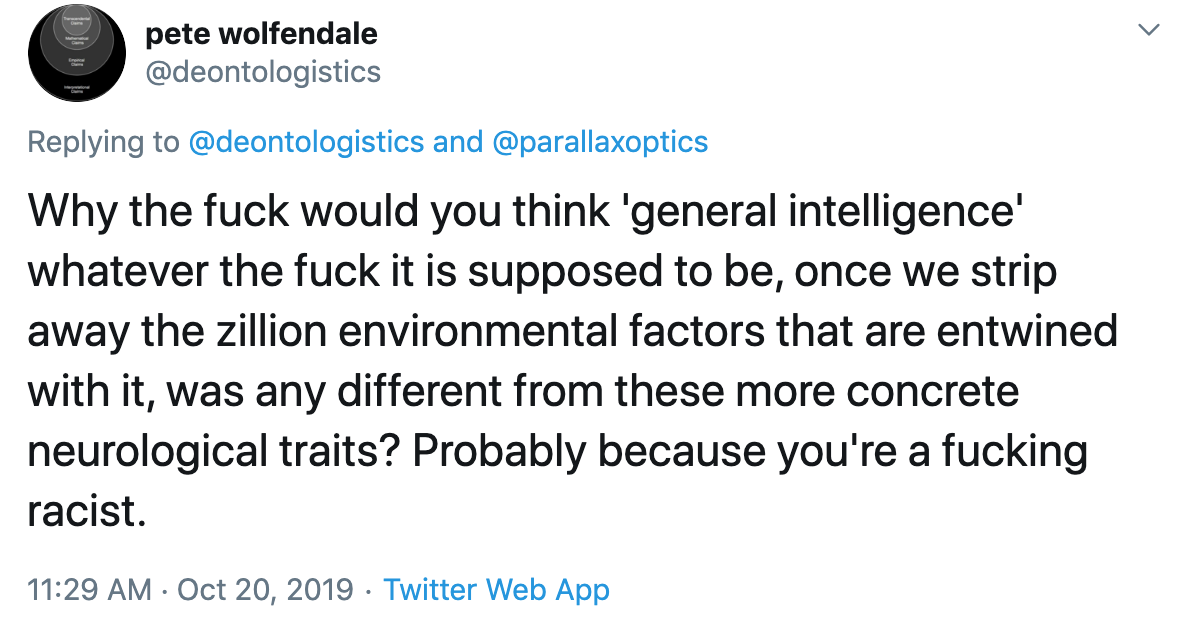Click the word 'and' between the mentions
This screenshot has width=1192, height=638.
click(458, 142)
